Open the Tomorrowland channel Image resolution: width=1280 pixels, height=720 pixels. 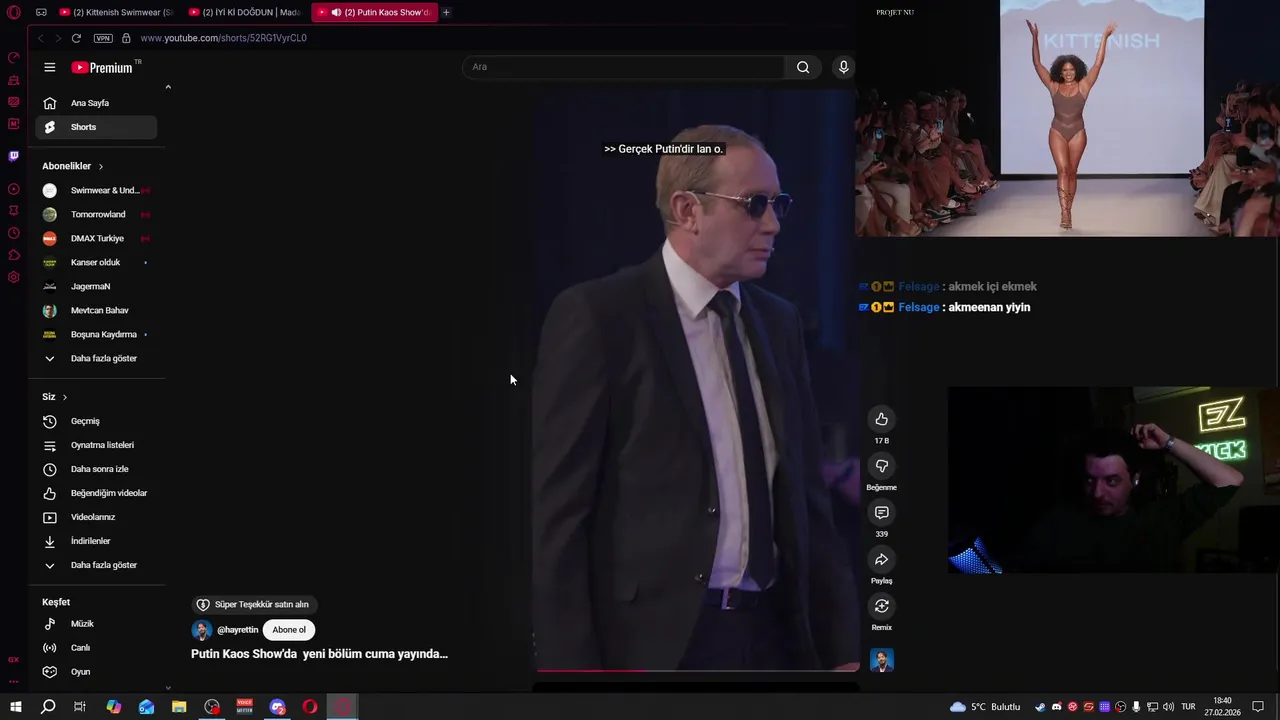pyautogui.click(x=96, y=214)
